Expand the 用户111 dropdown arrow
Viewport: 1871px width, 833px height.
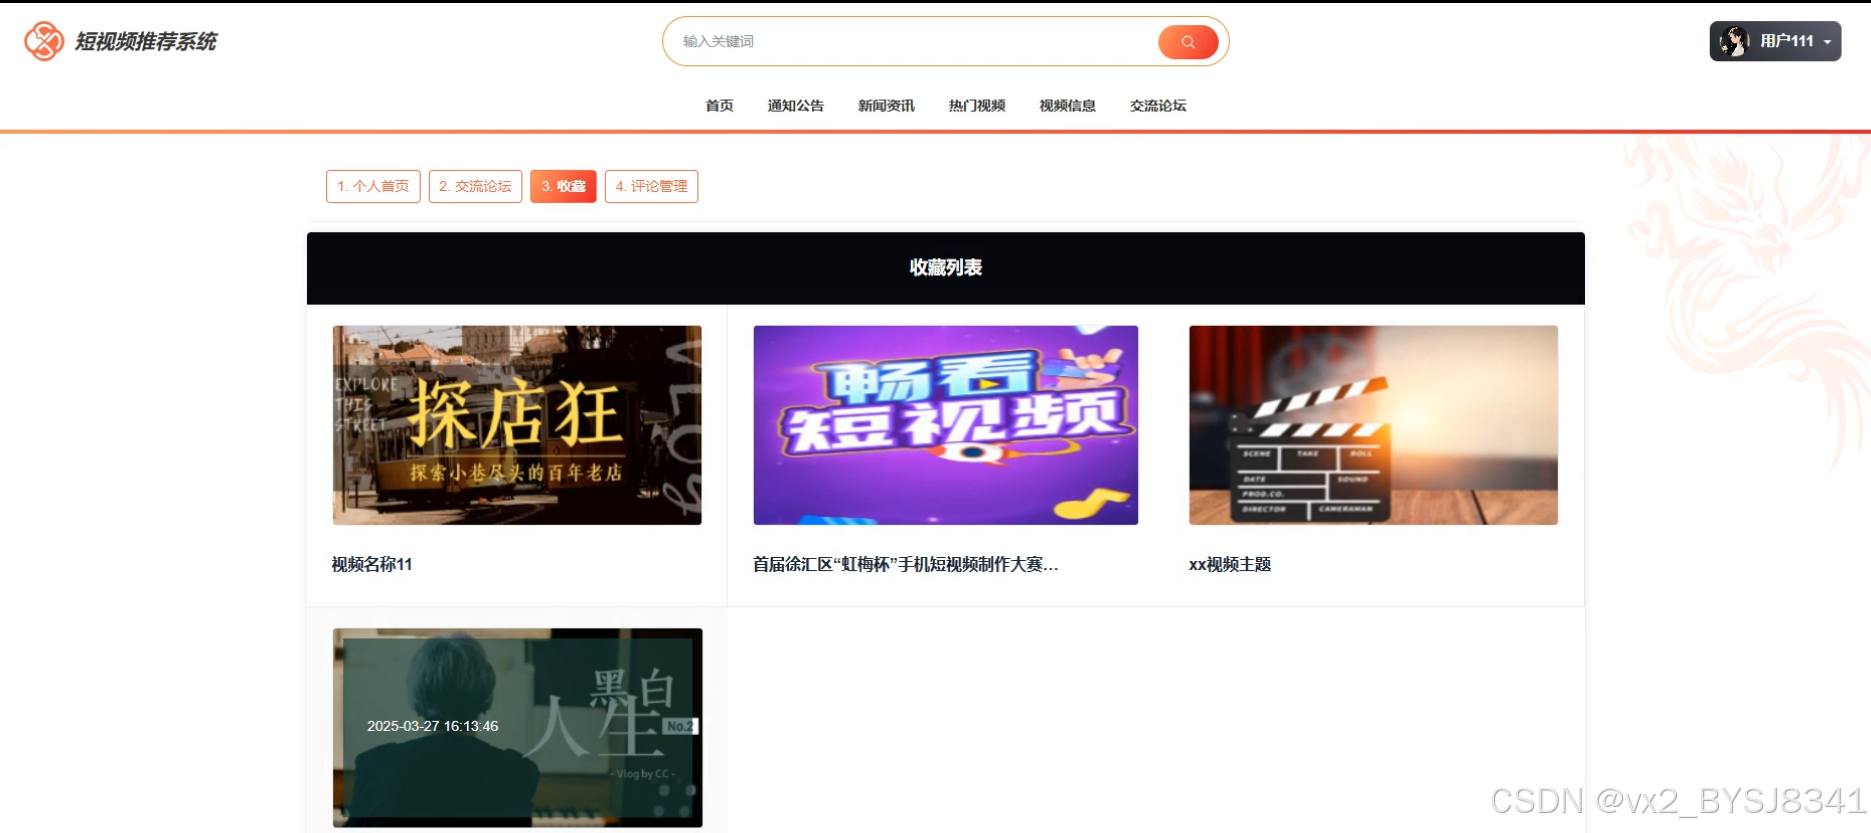coord(1828,42)
